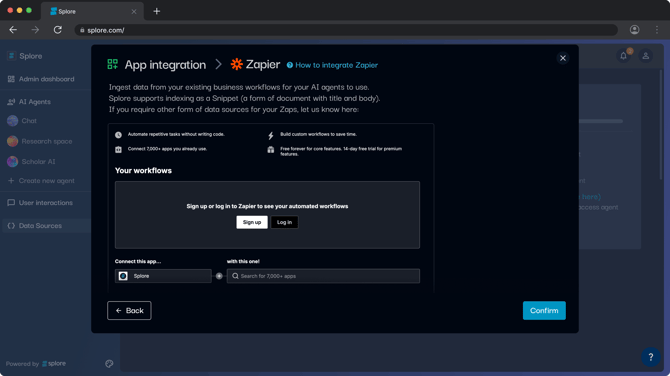This screenshot has height=376, width=670.
Task: Open How to integrate Zapier help link
Action: click(336, 65)
